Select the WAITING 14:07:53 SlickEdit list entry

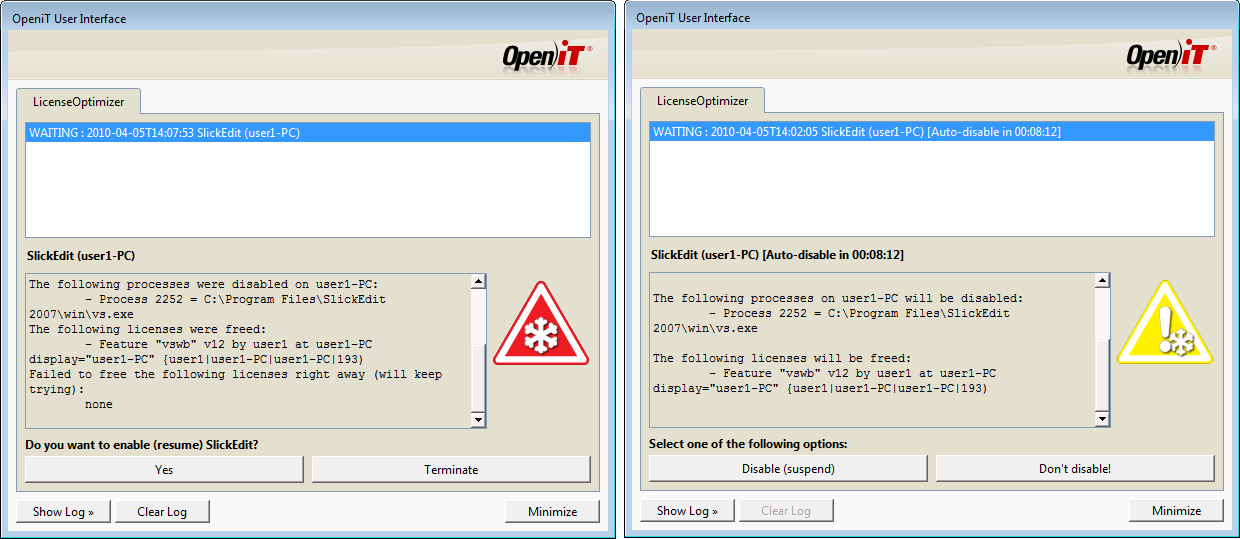pos(308,133)
